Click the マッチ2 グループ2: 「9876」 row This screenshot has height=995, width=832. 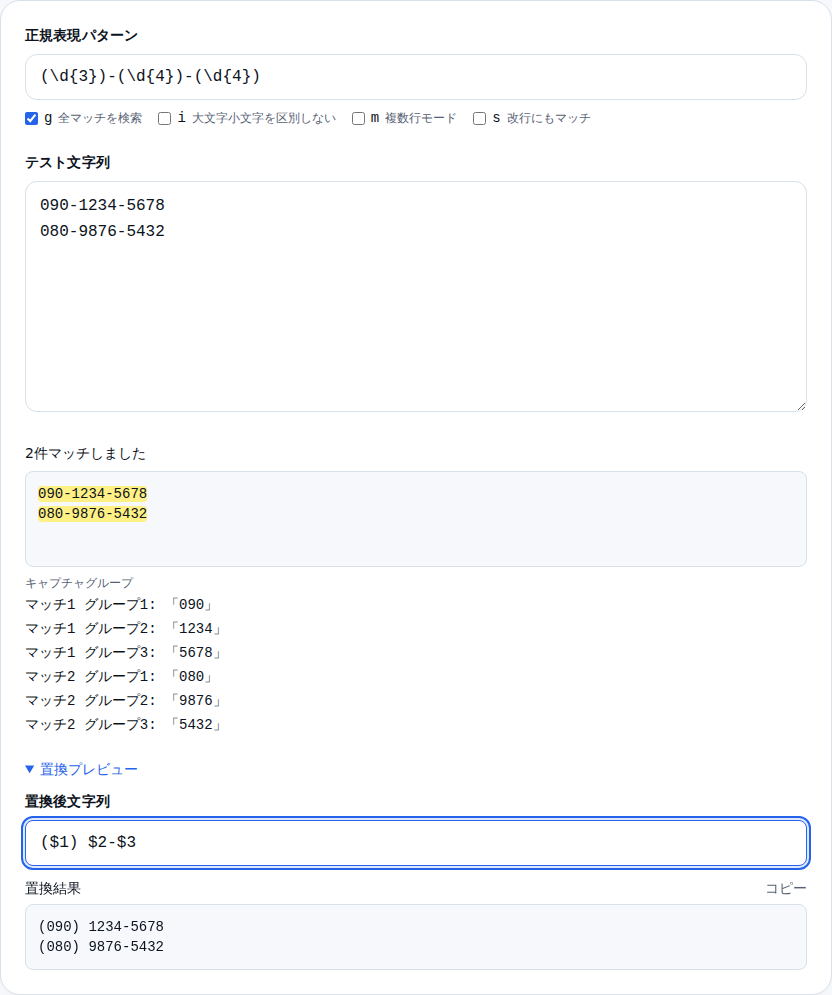[x=124, y=701]
